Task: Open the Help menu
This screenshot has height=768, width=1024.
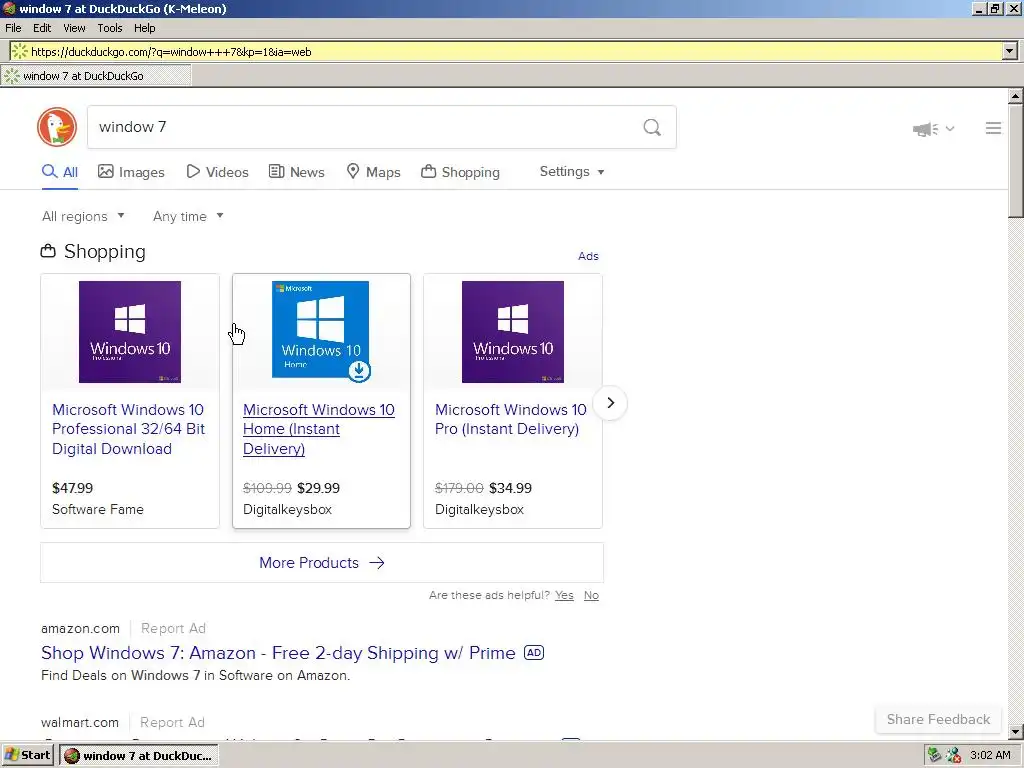Action: (x=144, y=28)
